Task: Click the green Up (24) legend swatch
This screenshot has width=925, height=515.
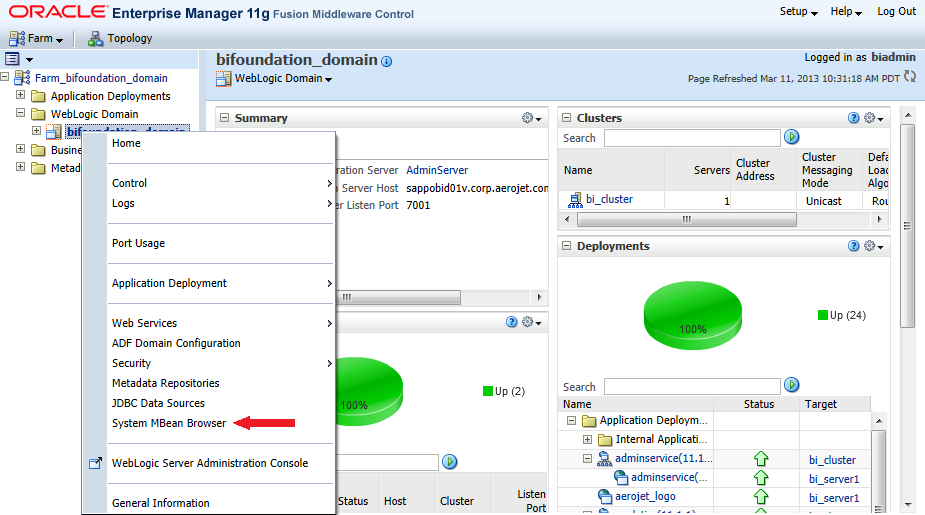Action: point(822,315)
